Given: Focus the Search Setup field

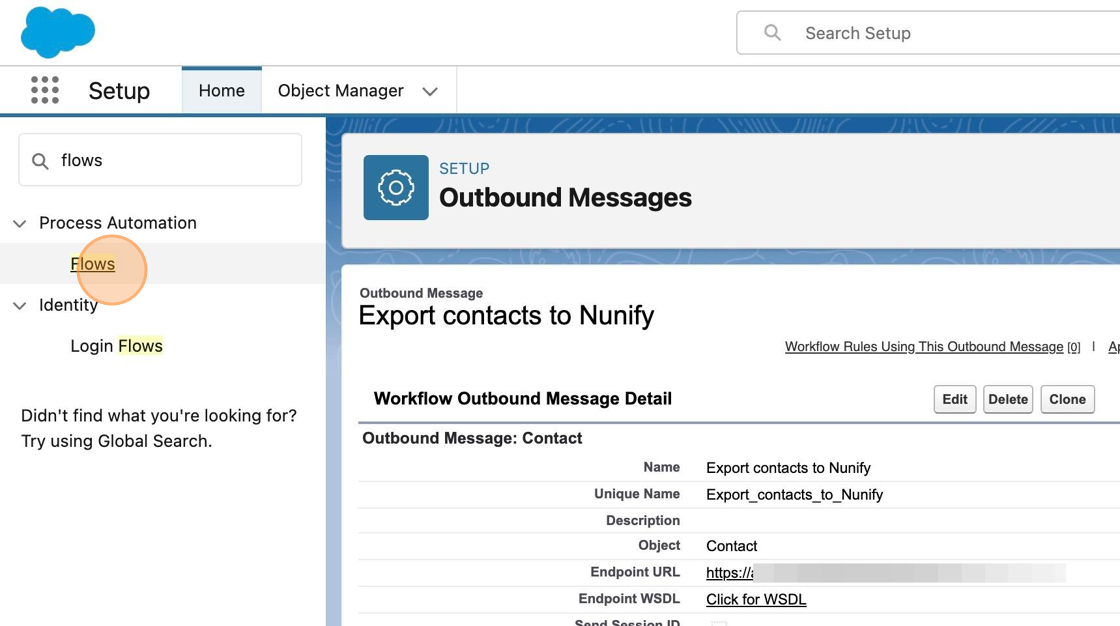Looking at the screenshot, I should coord(929,33).
